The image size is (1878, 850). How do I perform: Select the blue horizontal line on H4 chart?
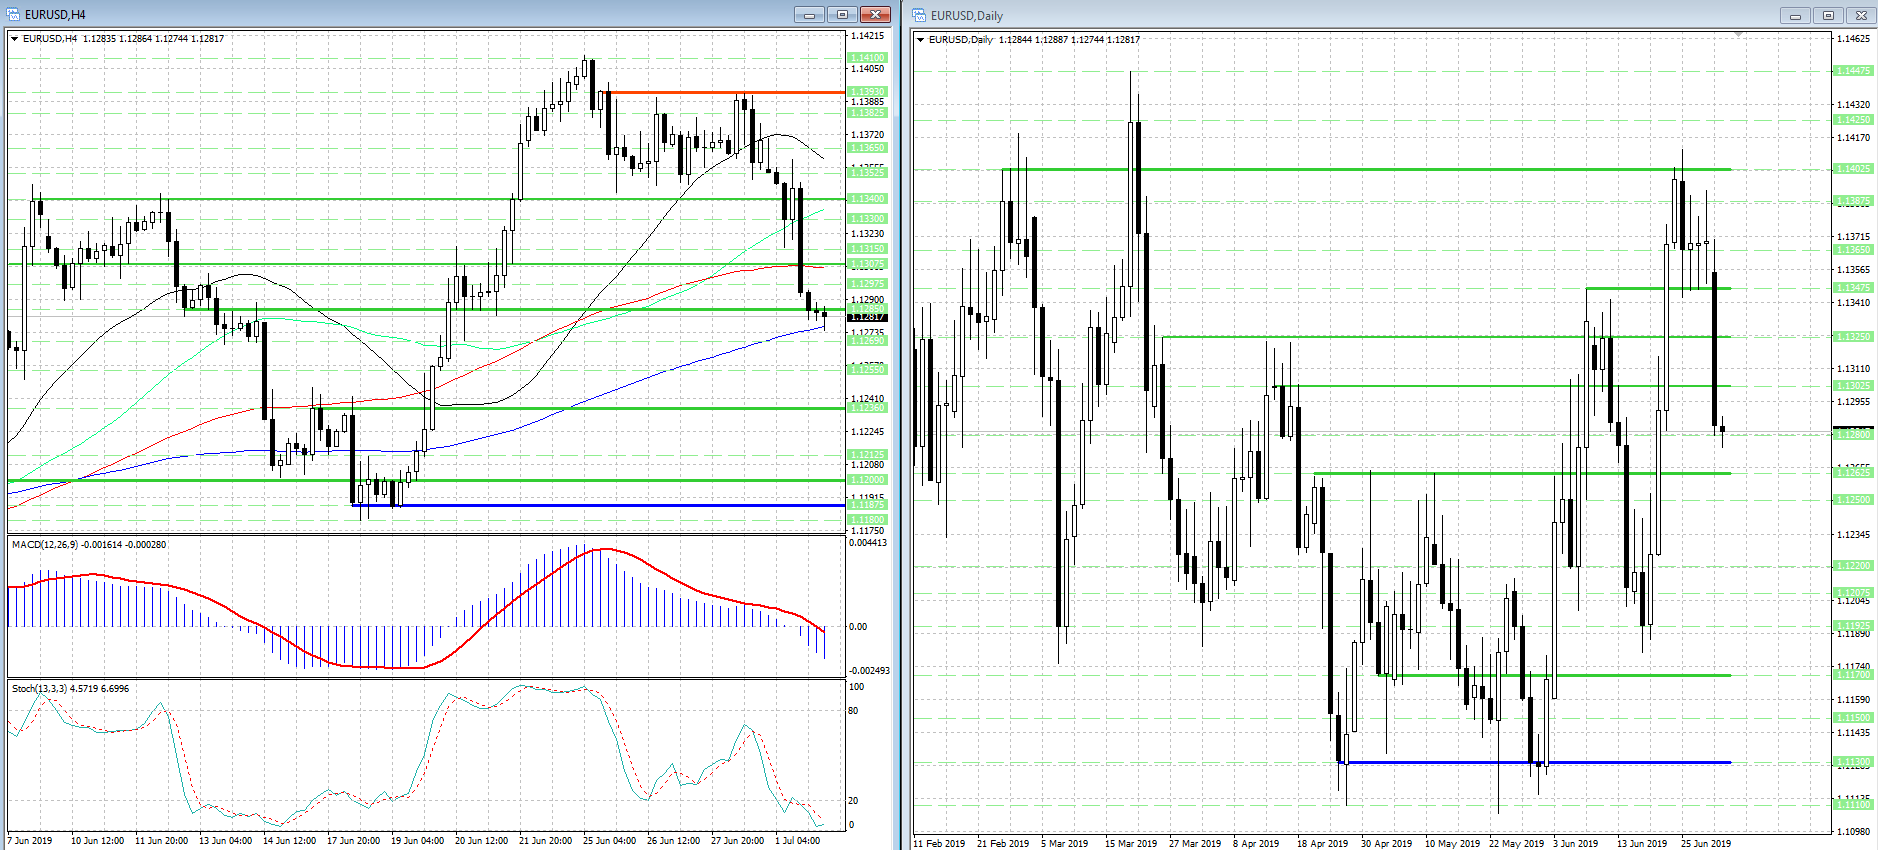pyautogui.click(x=600, y=505)
